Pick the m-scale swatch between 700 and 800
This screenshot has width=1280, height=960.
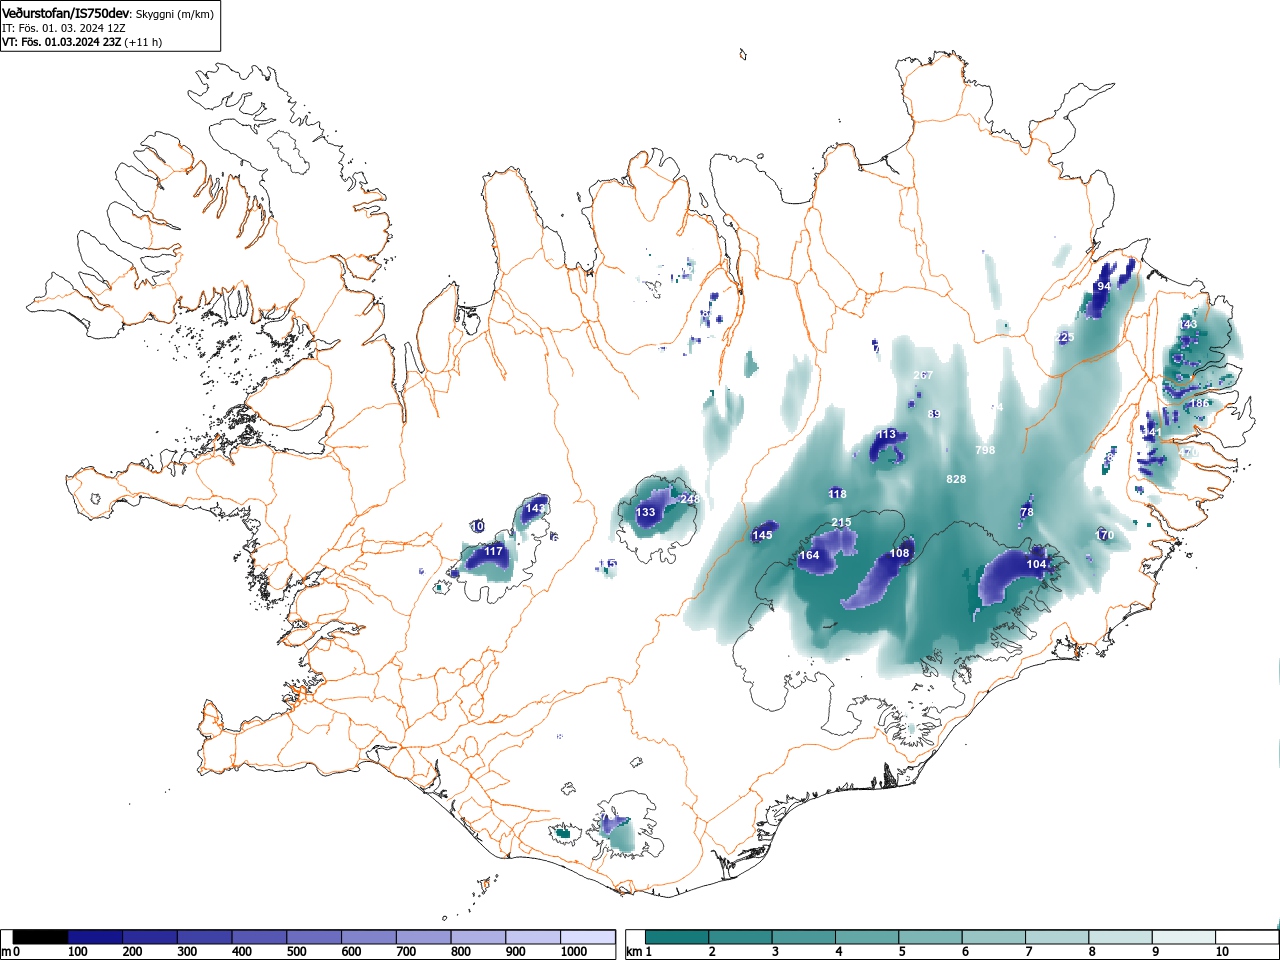(x=424, y=937)
